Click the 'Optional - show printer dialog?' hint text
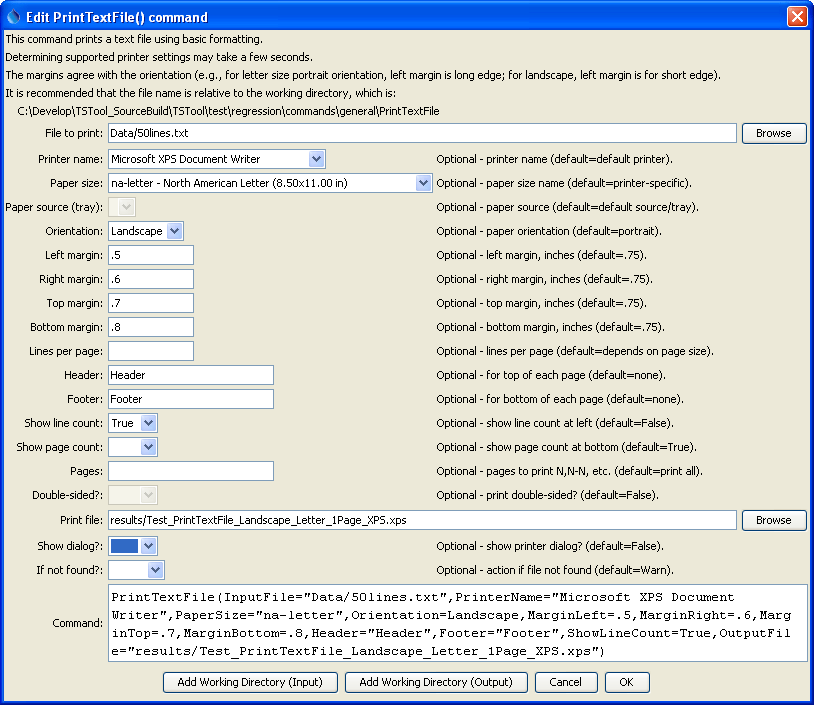 [x=550, y=546]
